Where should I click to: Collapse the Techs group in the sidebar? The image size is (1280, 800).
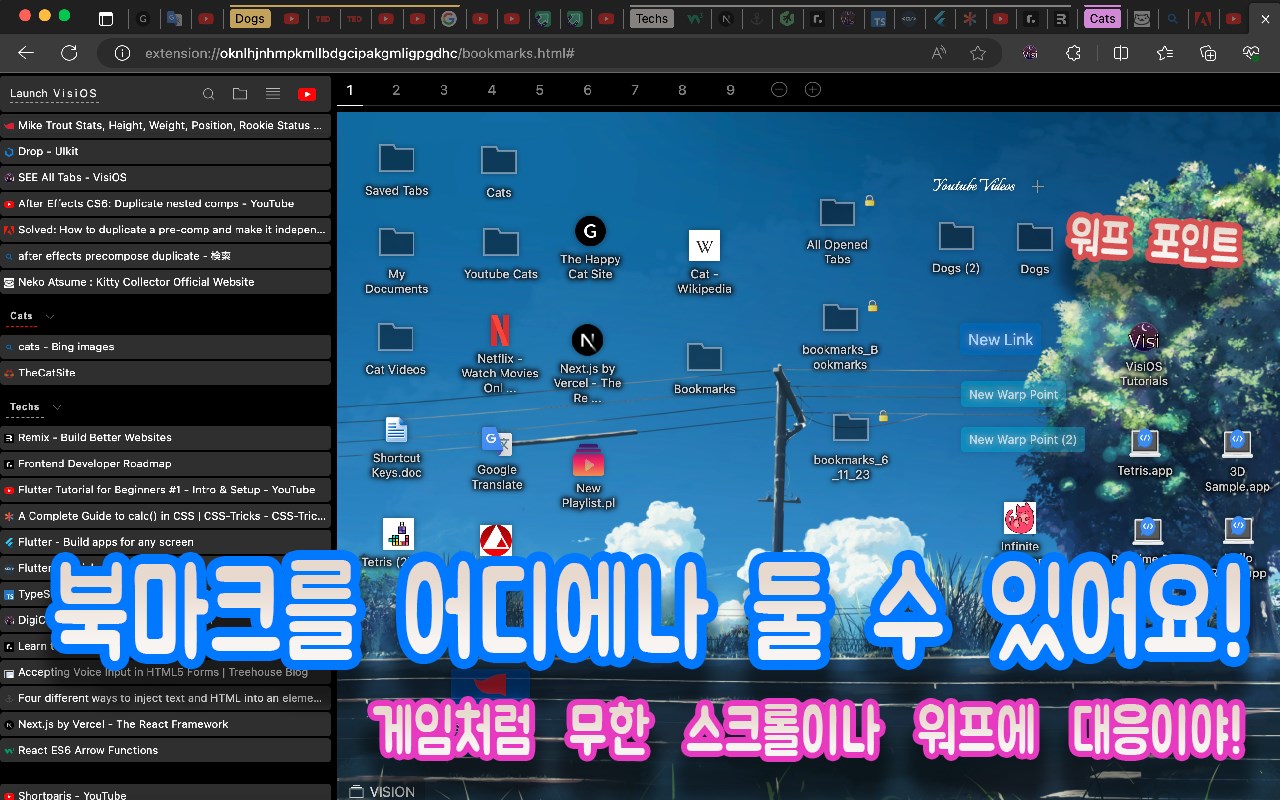pyautogui.click(x=57, y=407)
